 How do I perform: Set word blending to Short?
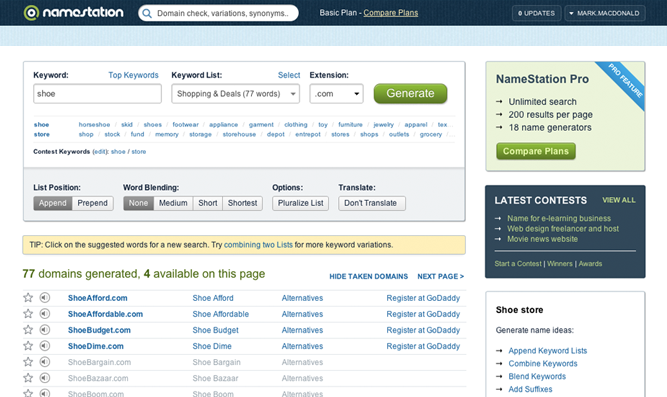[x=208, y=203]
